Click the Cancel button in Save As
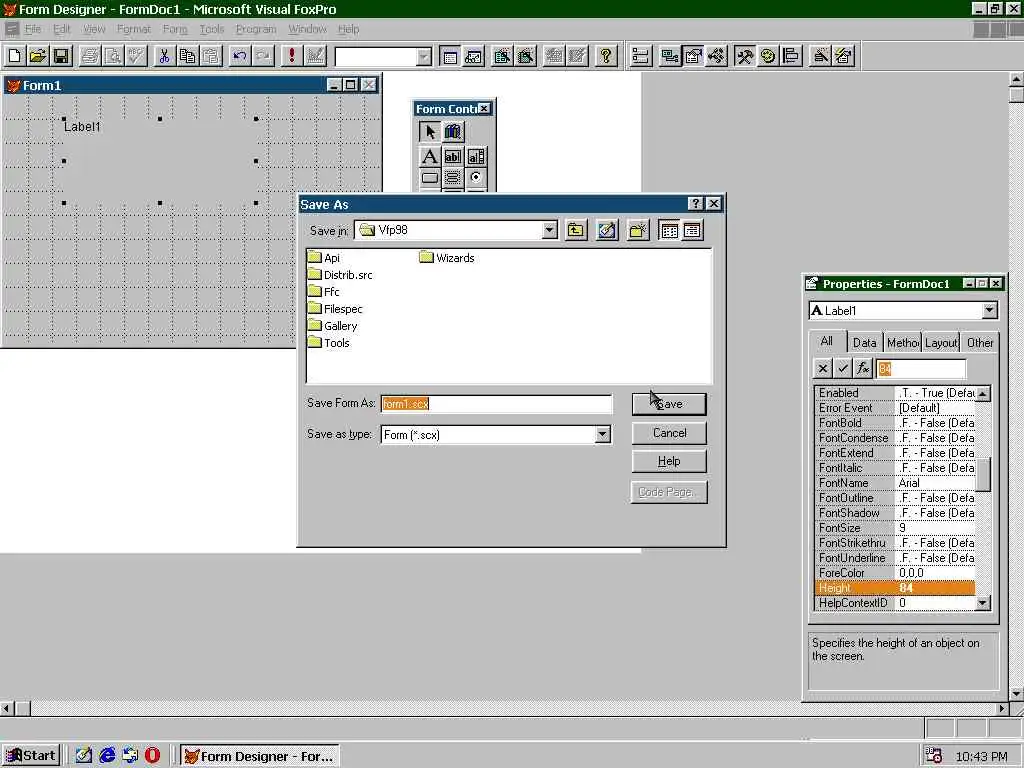 669,433
